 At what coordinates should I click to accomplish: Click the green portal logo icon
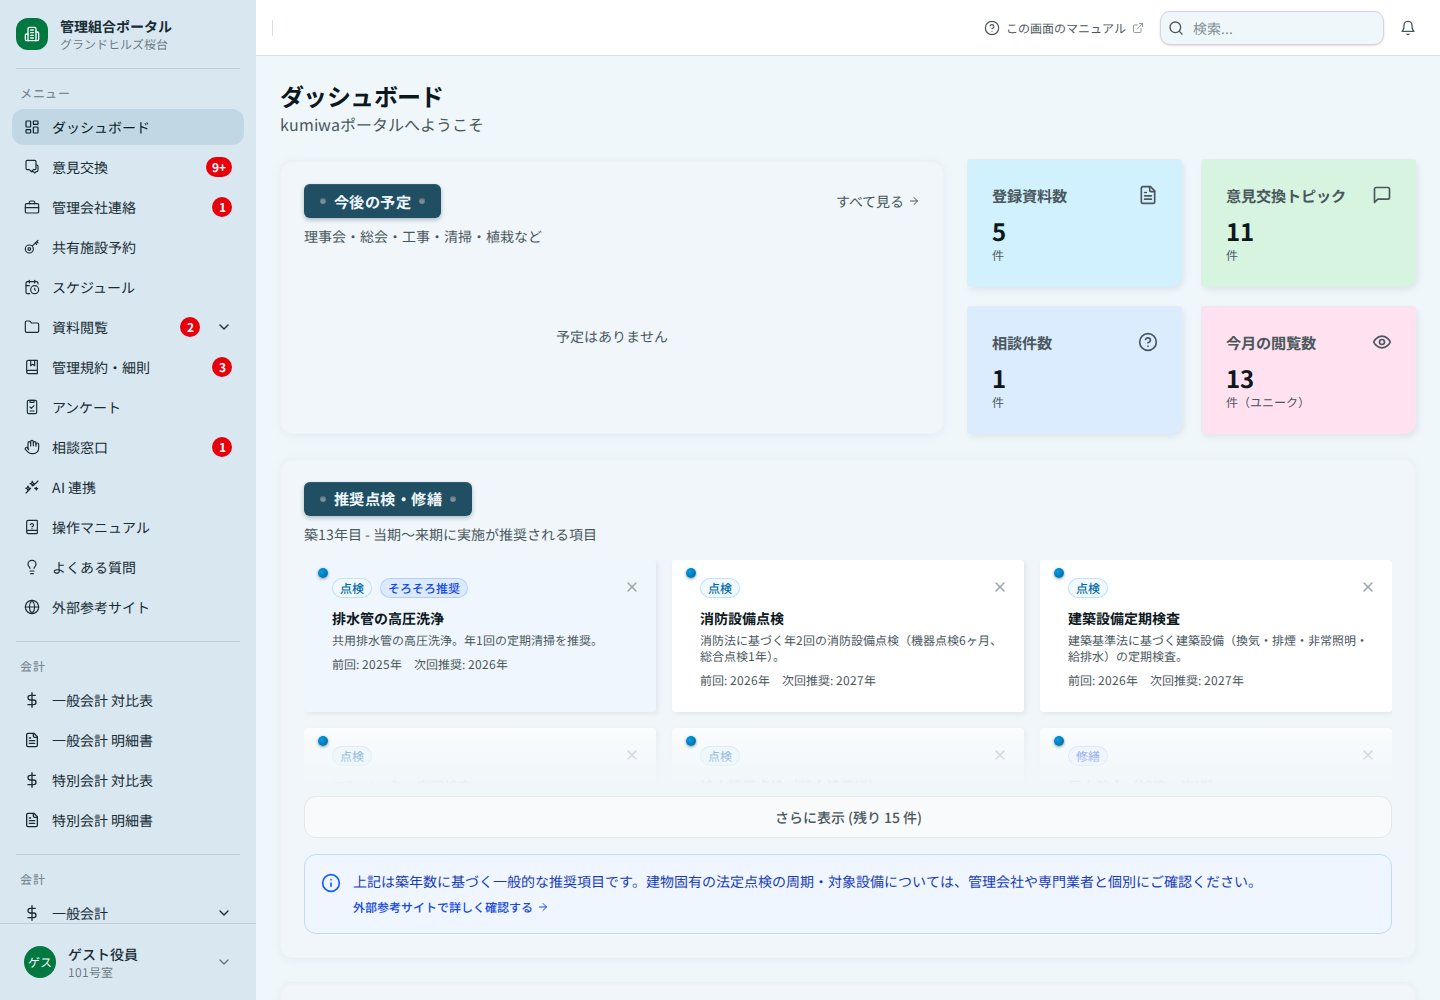tap(32, 34)
